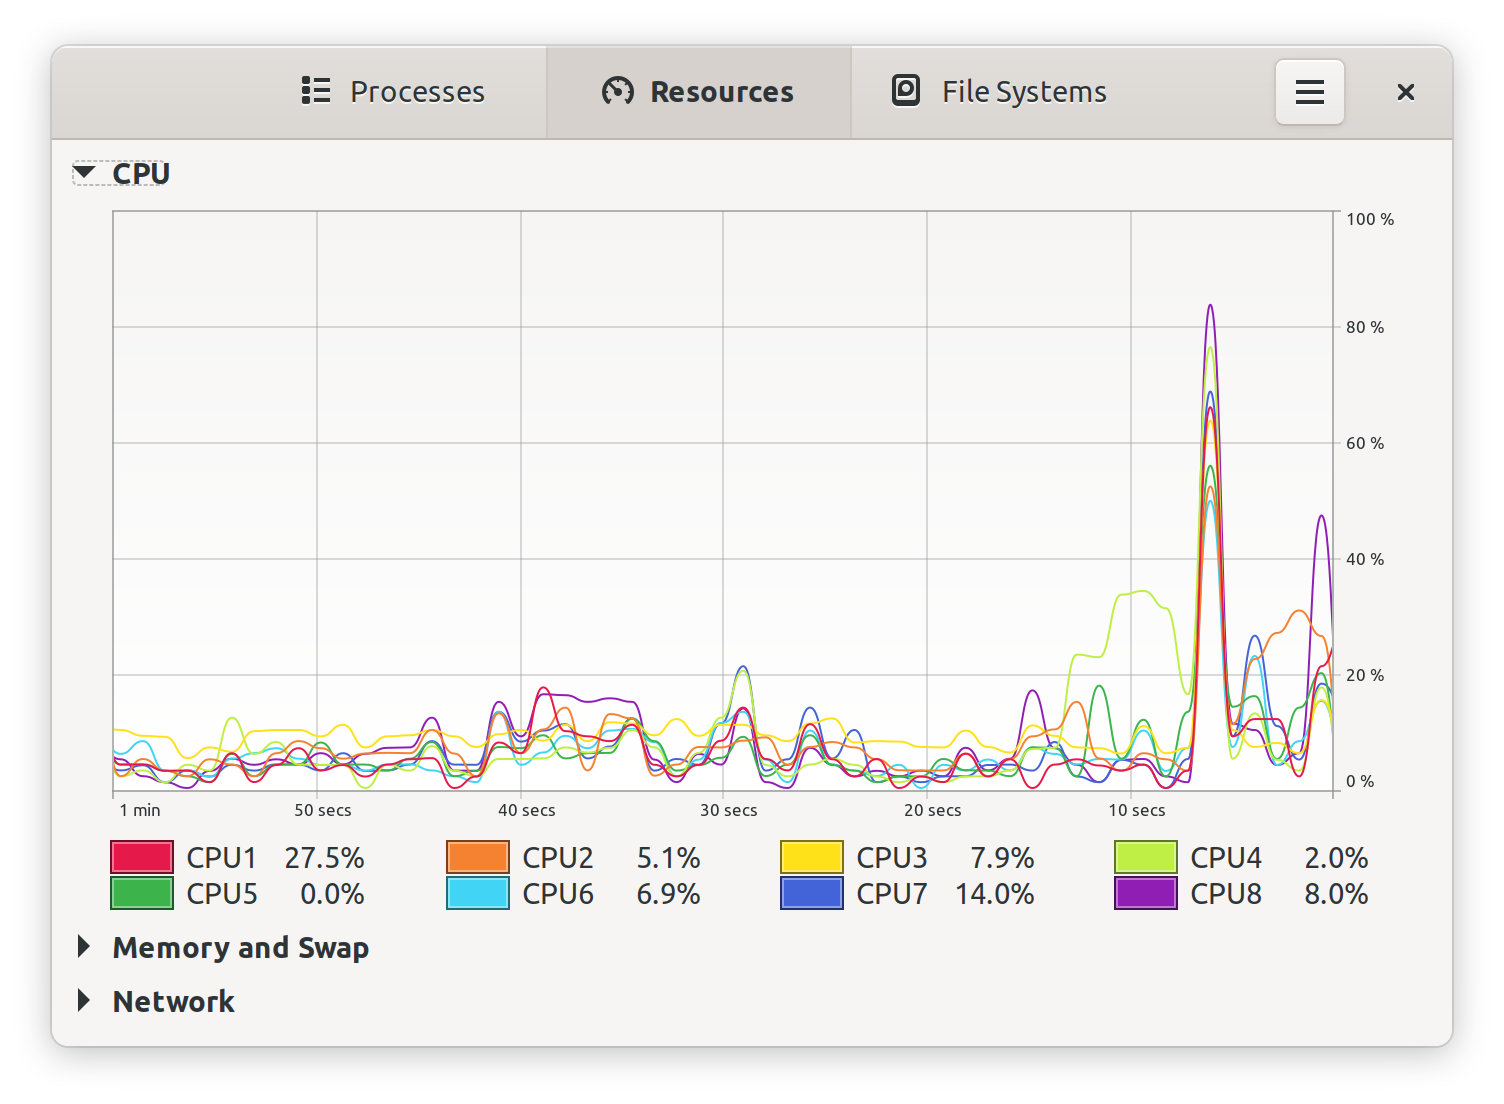Click the CPU usage history graph
Image resolution: width=1504 pixels, height=1104 pixels.
[x=722, y=500]
